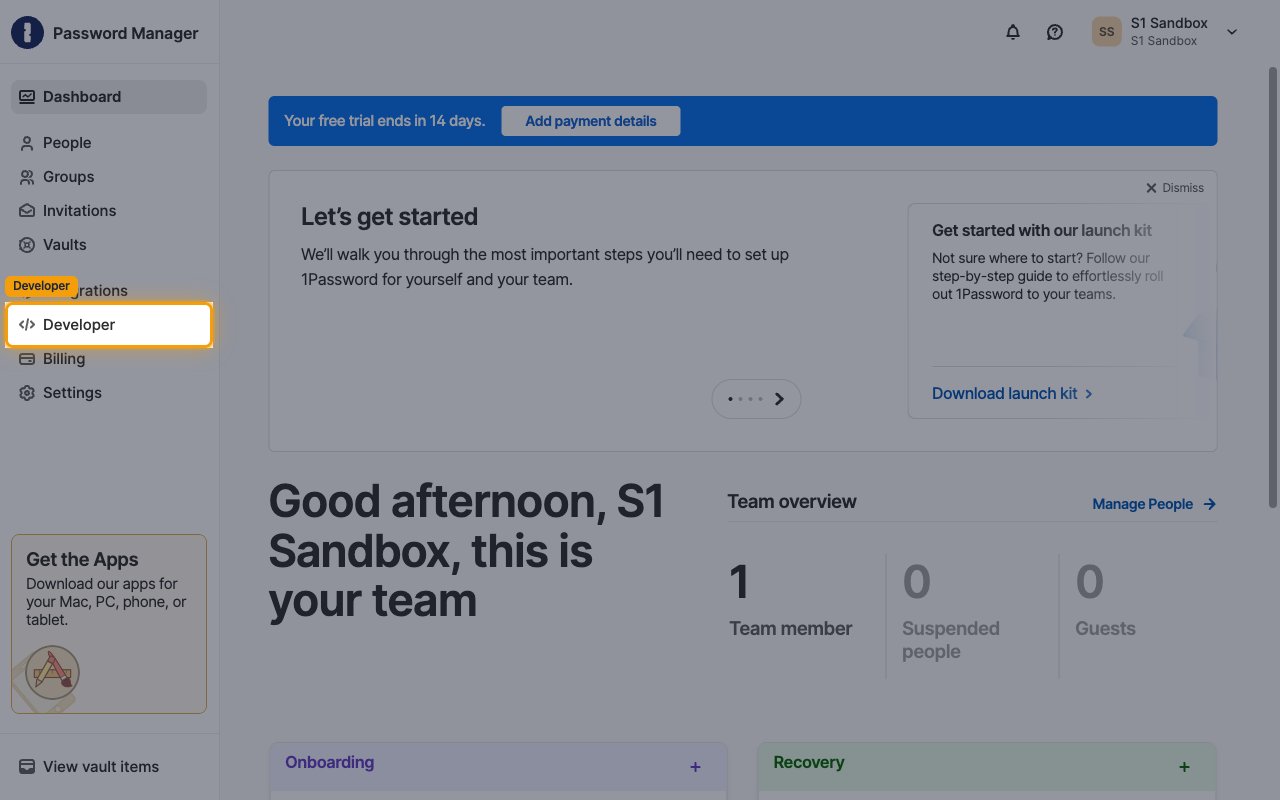Advance the get started carousel arrow
Screen dimensions: 1280x800
pos(780,399)
